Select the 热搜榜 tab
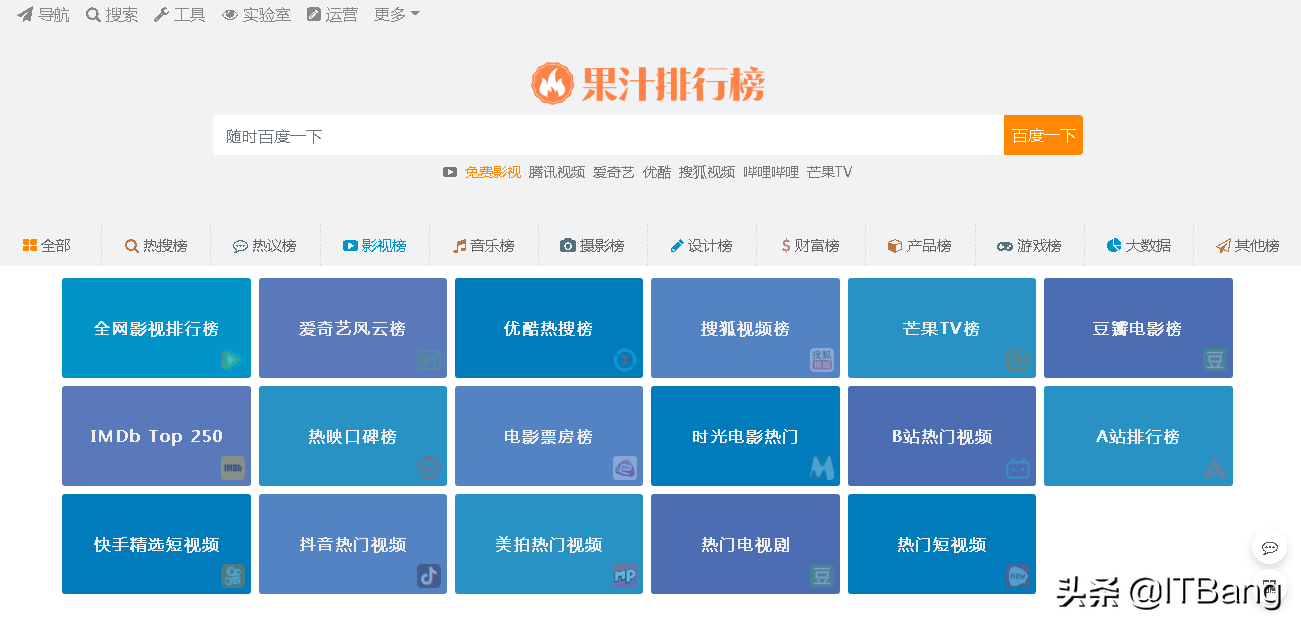Screen dimensions: 1301x628 point(156,245)
